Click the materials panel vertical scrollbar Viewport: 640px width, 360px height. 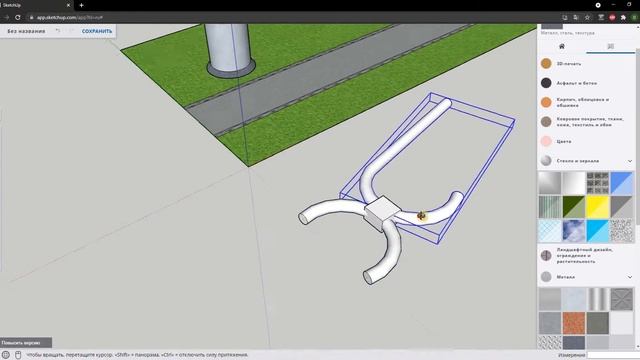[x=638, y=137]
